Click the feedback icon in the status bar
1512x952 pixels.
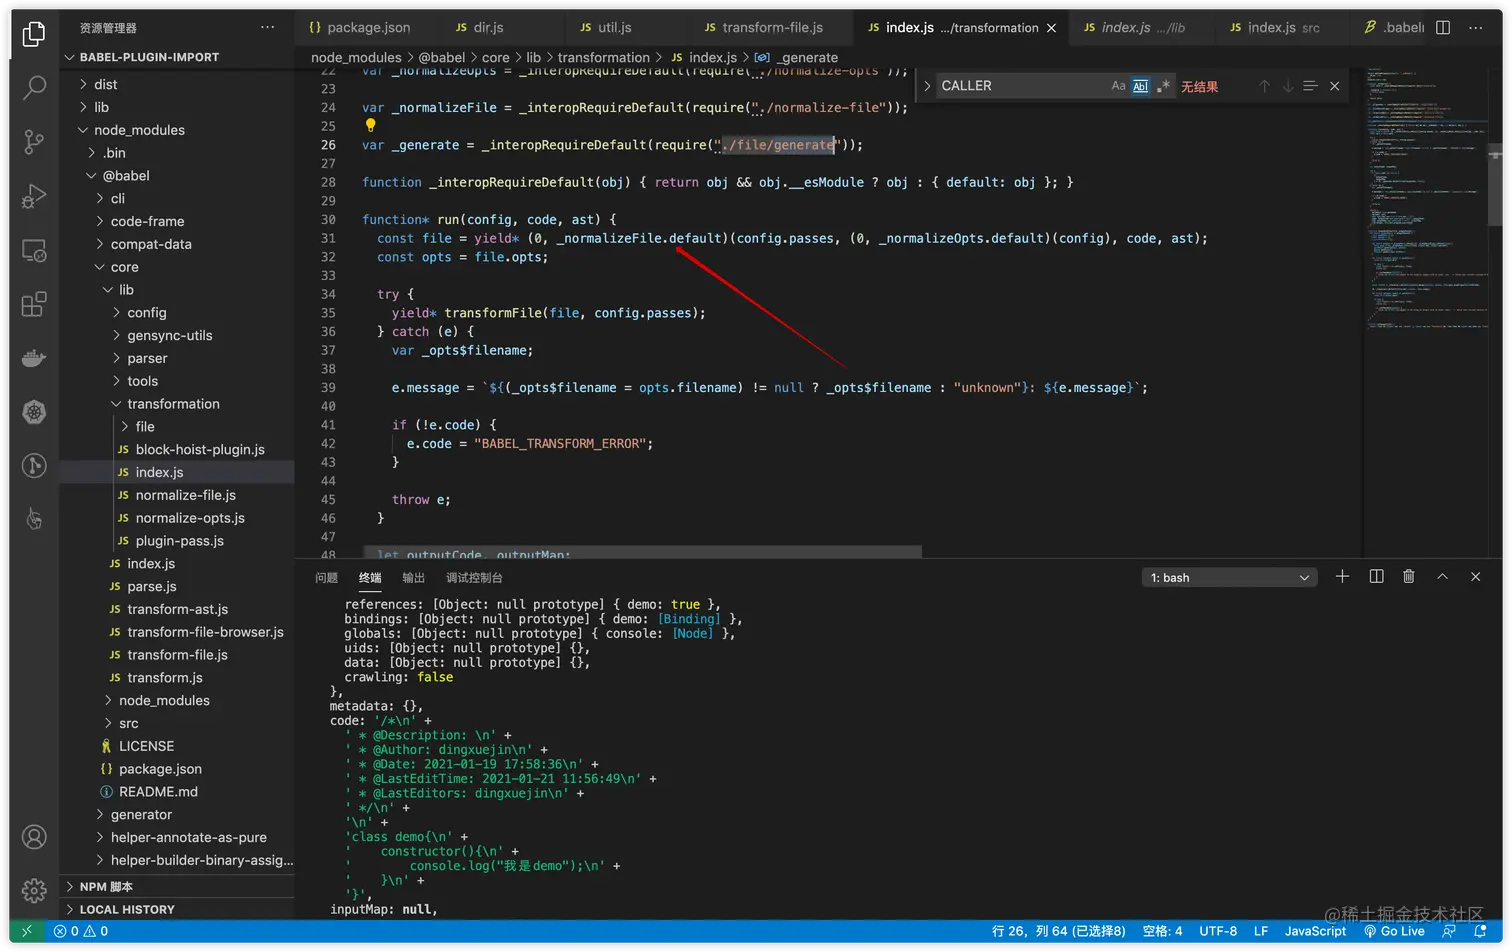(1449, 931)
